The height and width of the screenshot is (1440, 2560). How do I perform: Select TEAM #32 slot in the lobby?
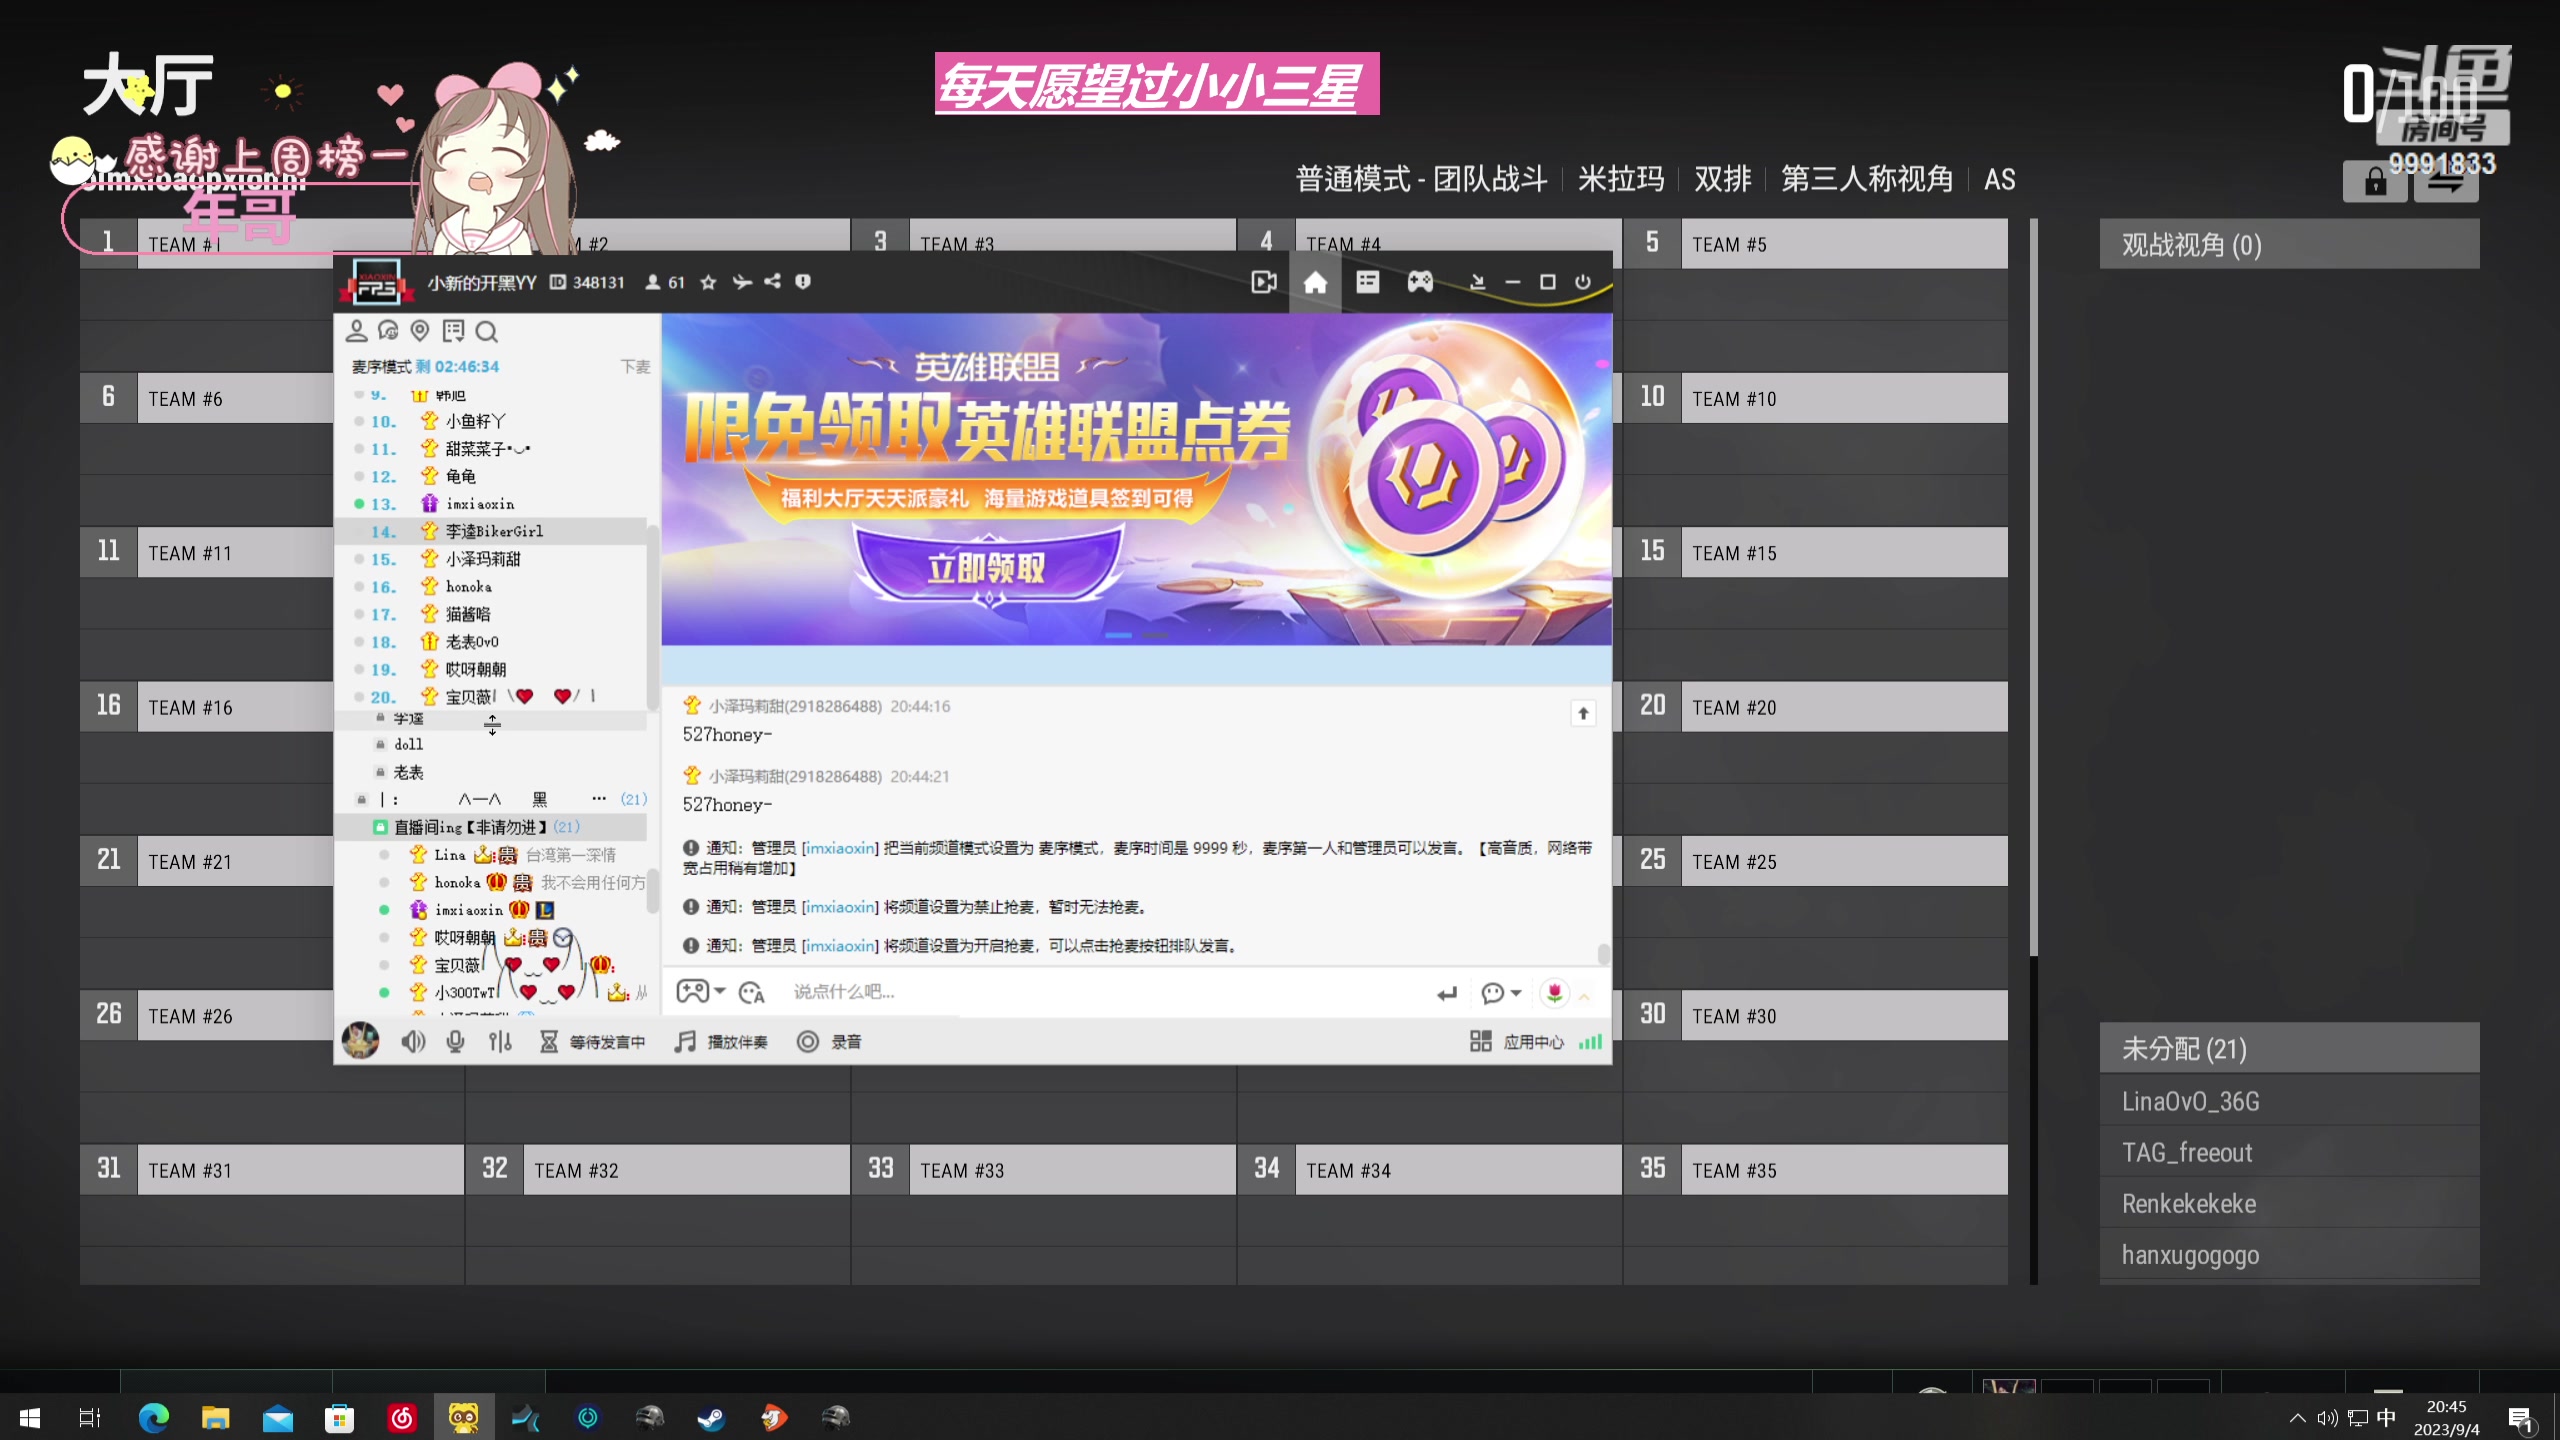point(658,1170)
